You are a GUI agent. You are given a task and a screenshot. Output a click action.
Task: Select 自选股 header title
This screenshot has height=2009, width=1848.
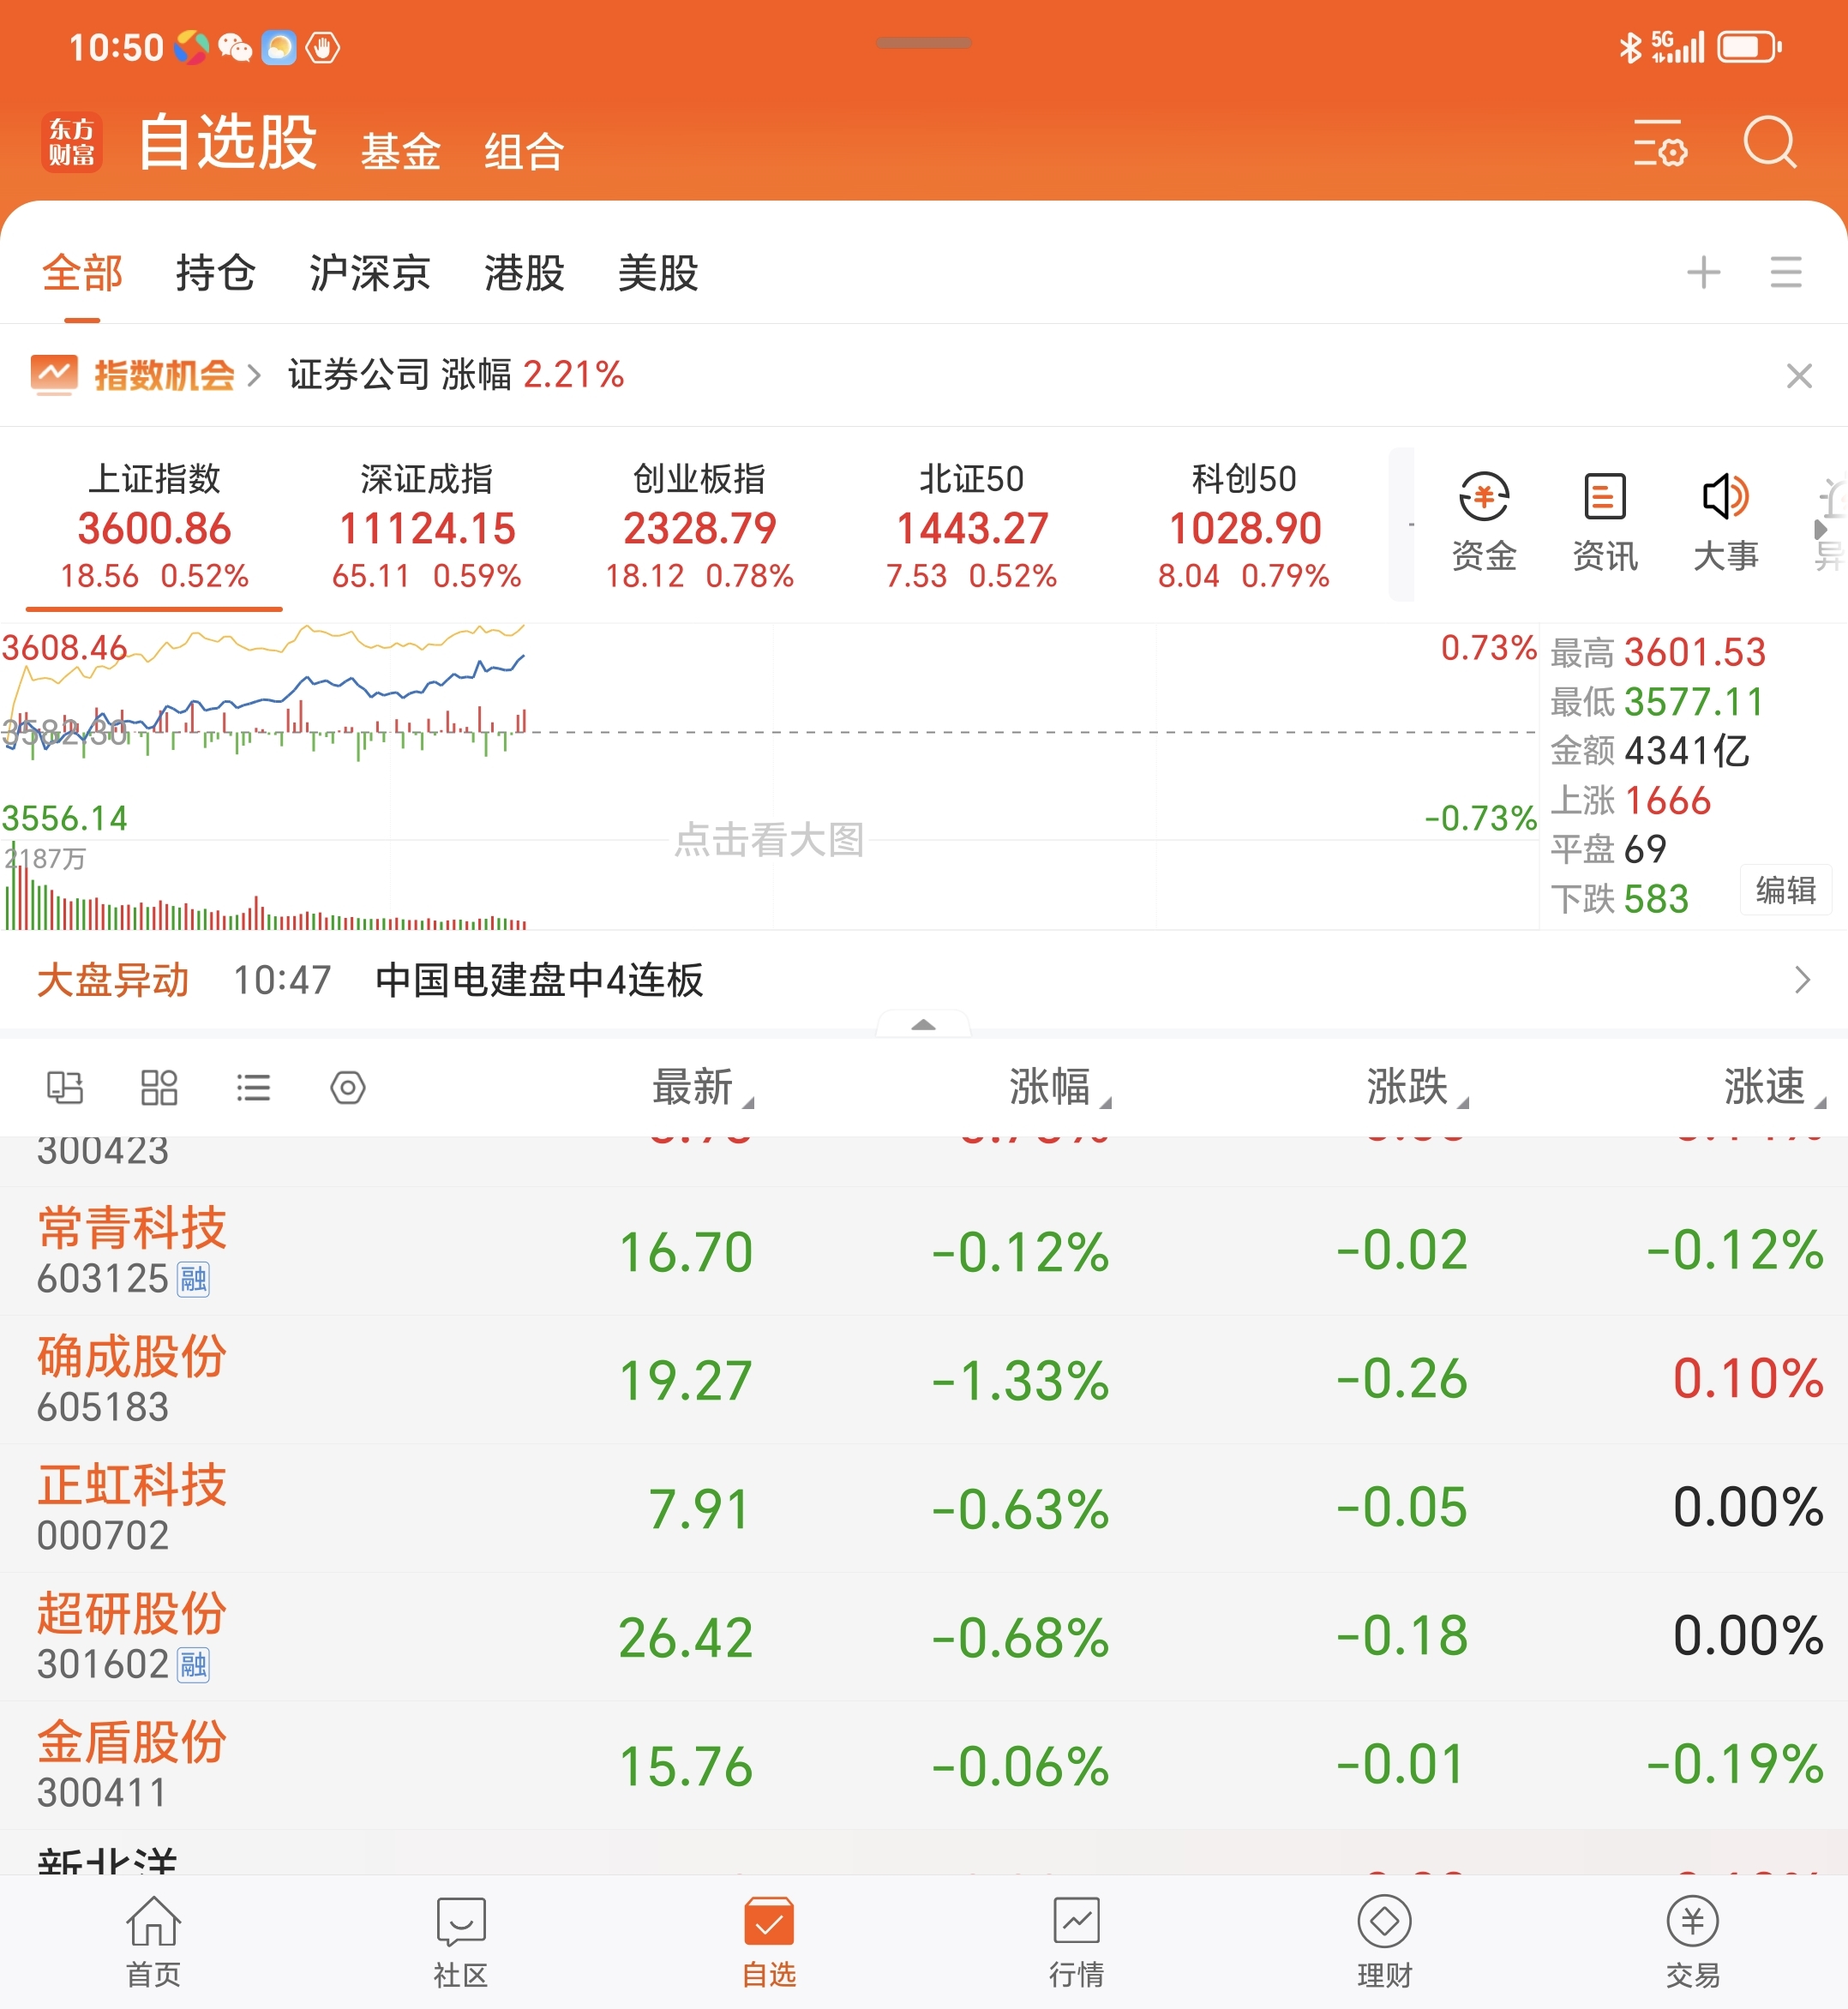[x=227, y=141]
